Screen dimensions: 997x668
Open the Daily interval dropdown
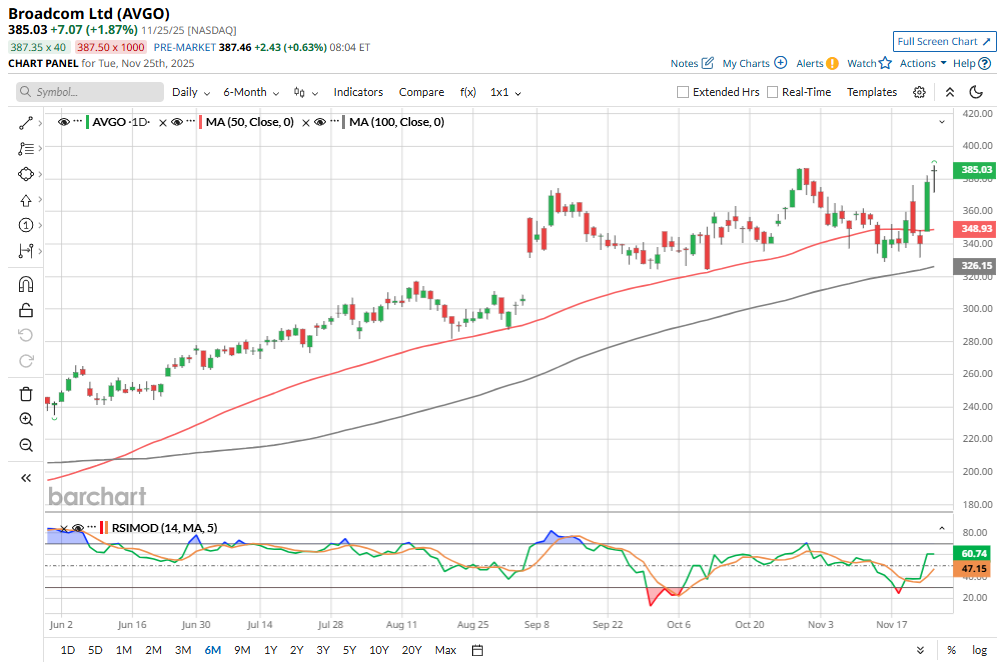[x=191, y=92]
